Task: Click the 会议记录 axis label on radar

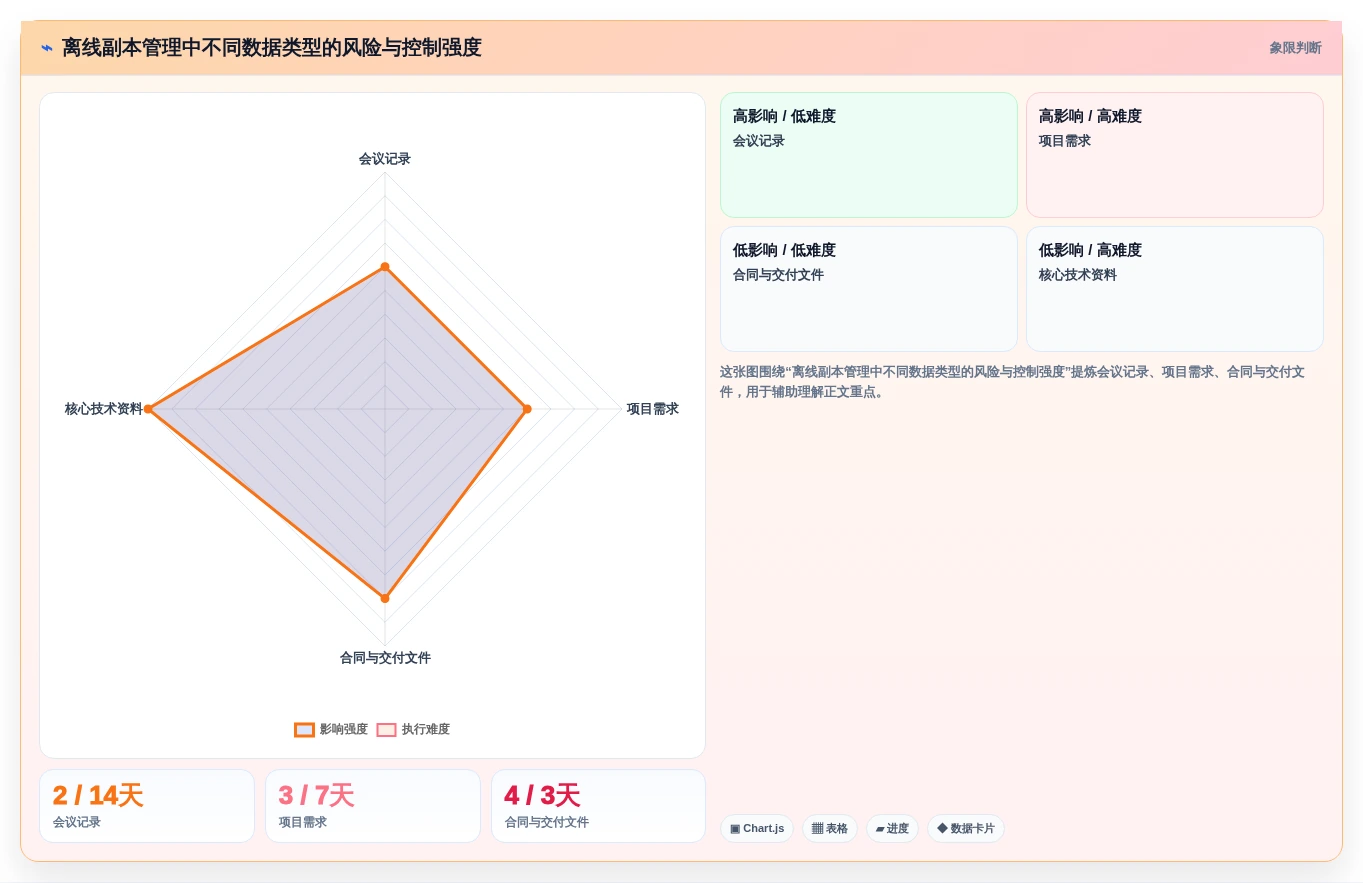Action: click(385, 159)
